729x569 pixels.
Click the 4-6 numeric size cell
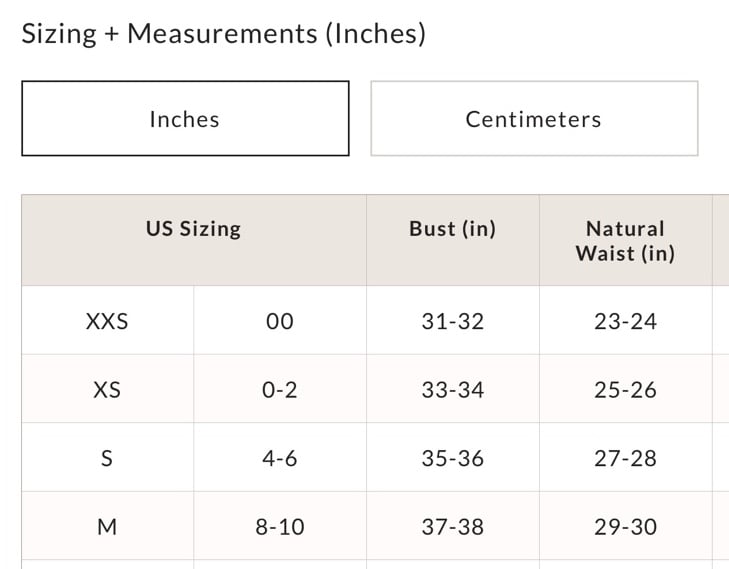pos(280,457)
